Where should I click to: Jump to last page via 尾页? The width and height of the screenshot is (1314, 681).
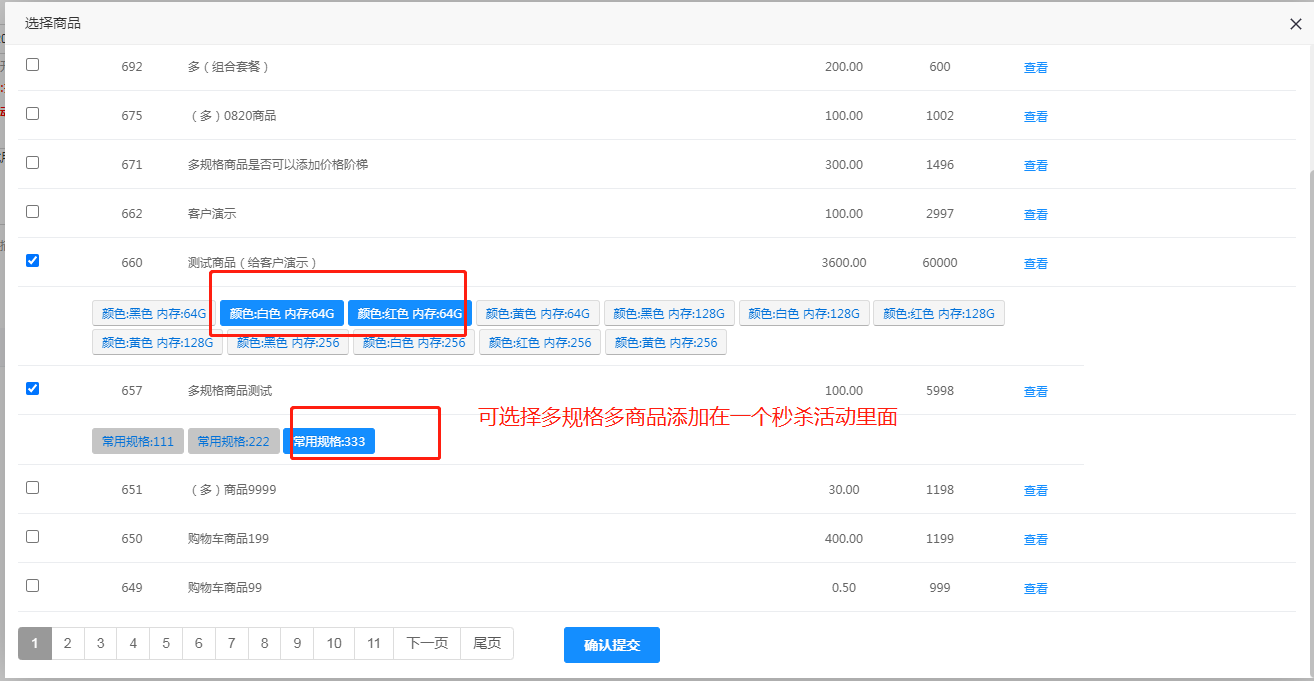point(487,644)
